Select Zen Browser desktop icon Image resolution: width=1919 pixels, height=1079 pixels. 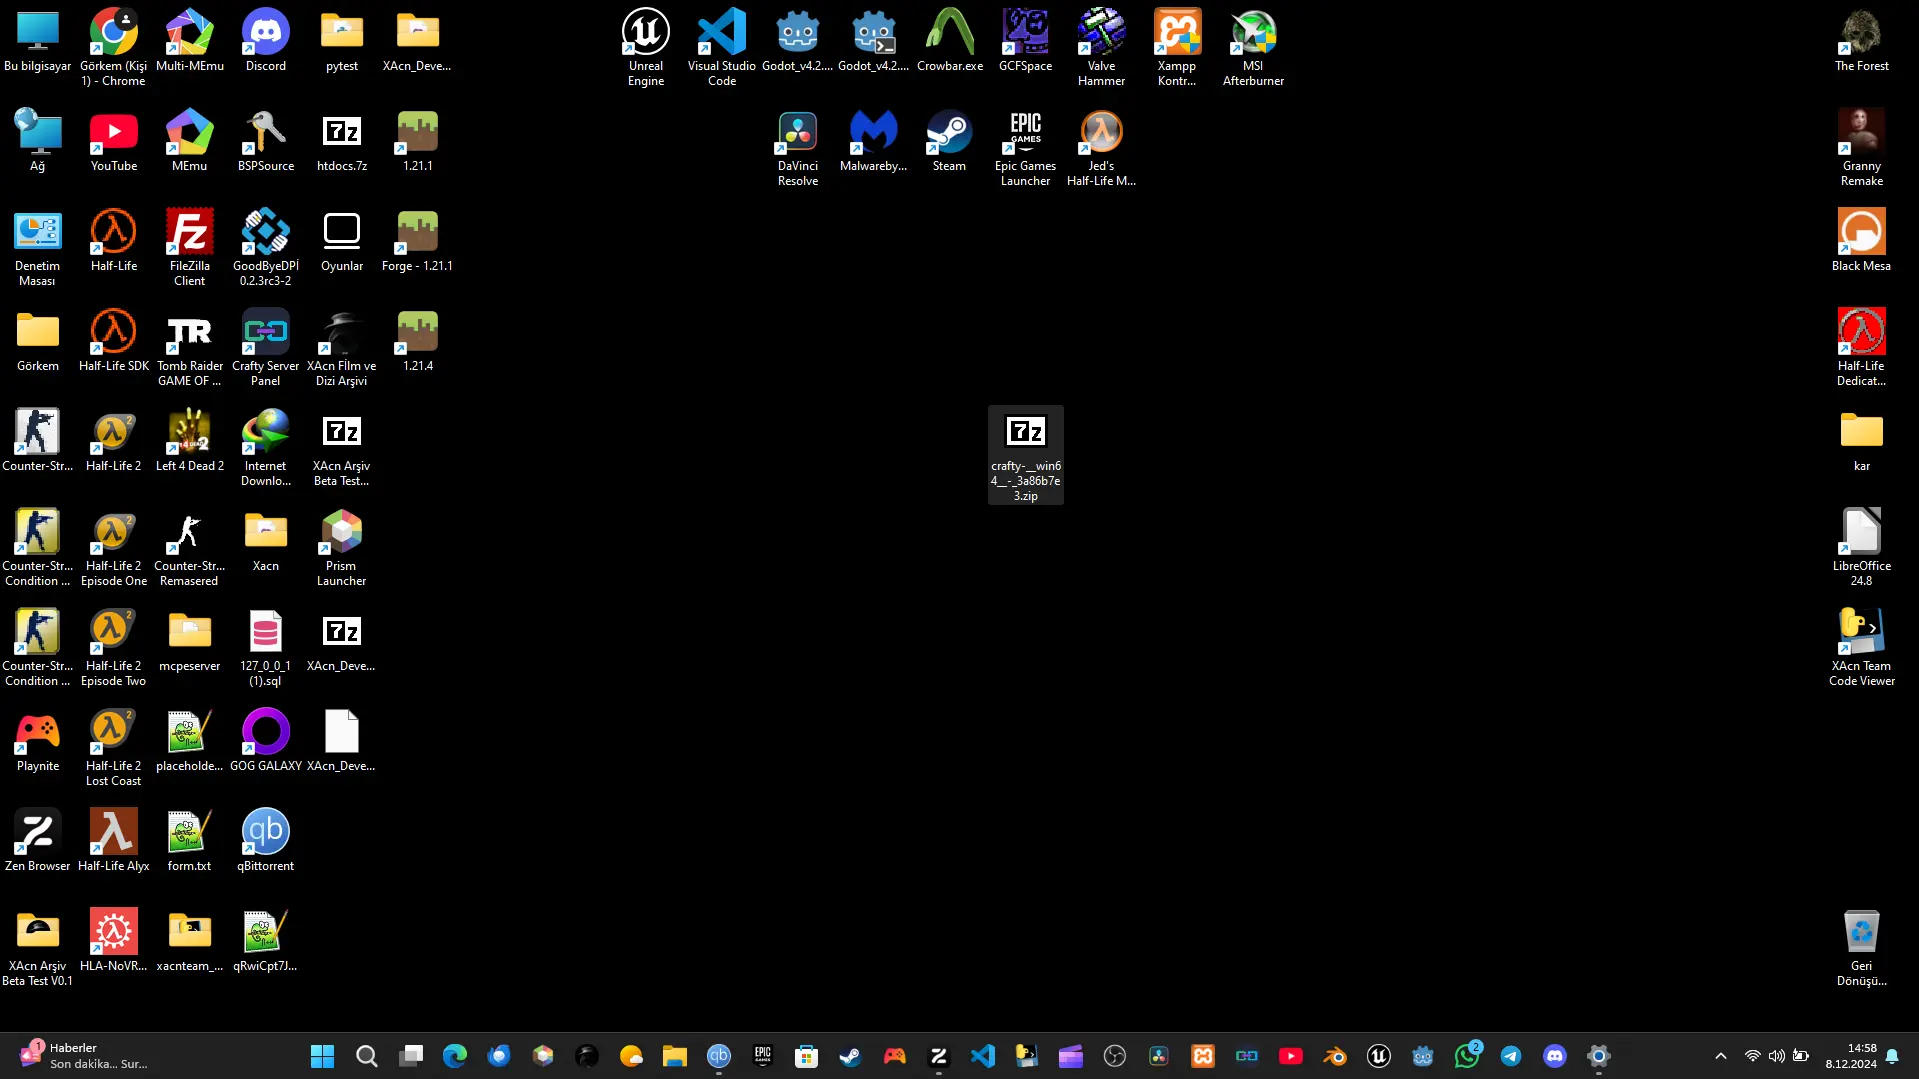[x=37, y=840]
